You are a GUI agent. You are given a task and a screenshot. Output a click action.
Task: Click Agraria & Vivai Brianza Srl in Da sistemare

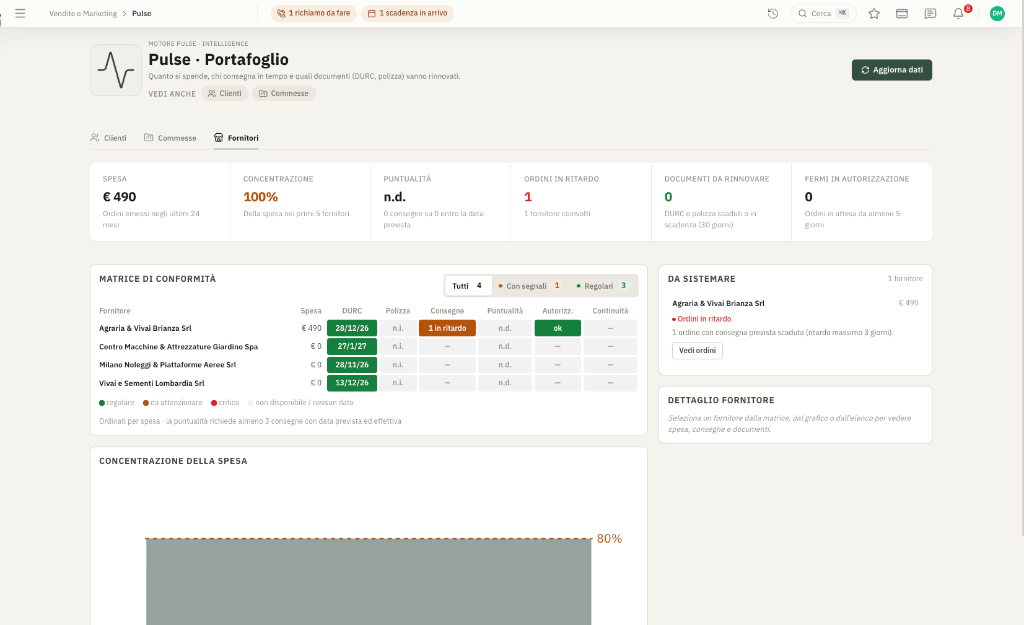click(x=718, y=303)
